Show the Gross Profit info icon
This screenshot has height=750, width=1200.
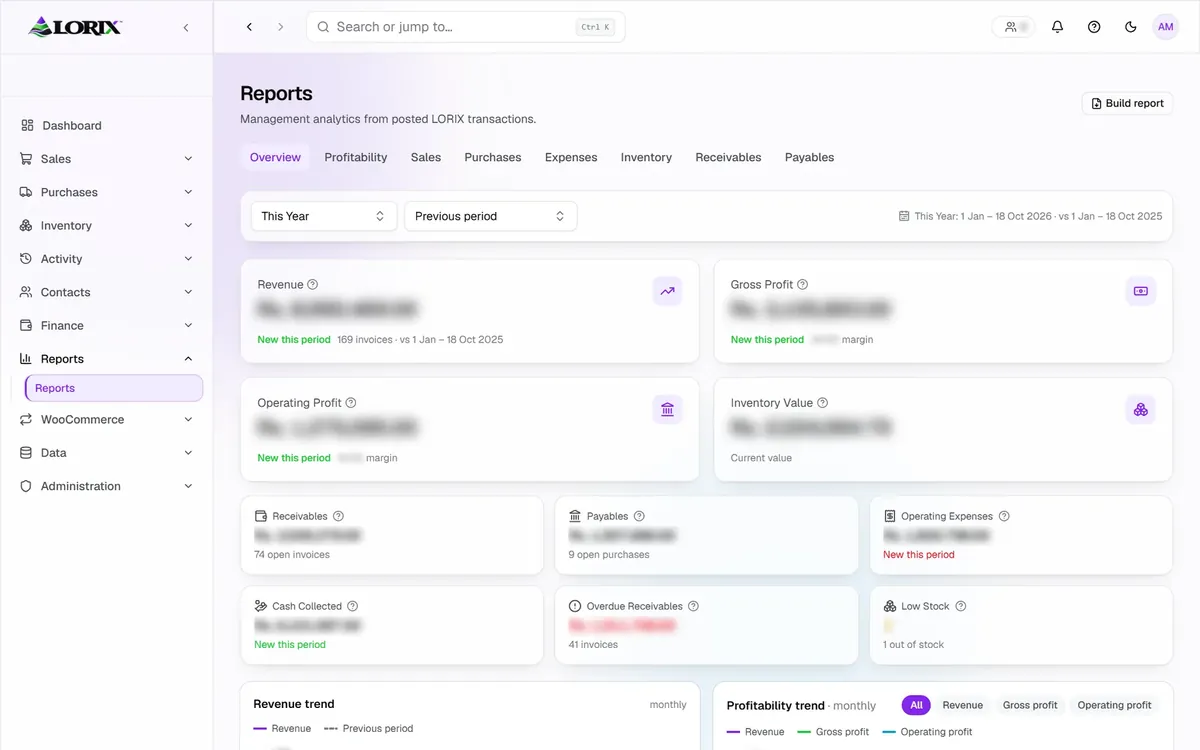click(x=803, y=285)
